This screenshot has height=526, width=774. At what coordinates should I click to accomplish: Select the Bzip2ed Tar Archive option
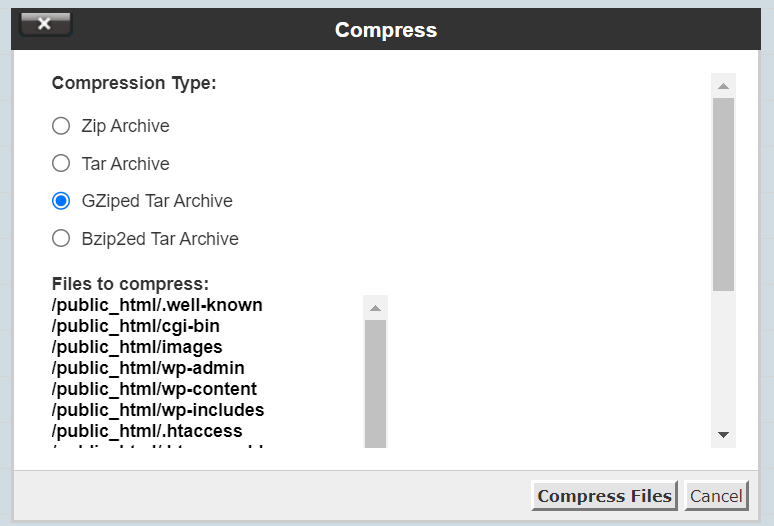61,239
